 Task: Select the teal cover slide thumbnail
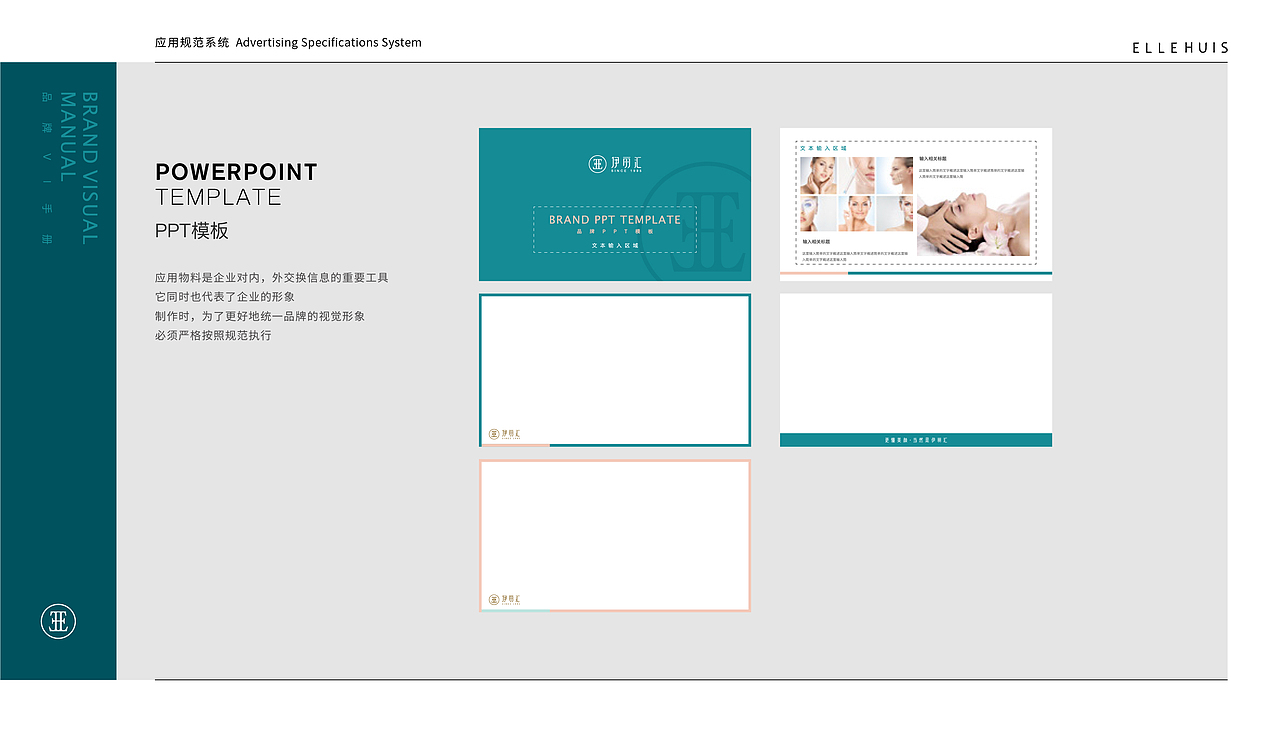[615, 204]
